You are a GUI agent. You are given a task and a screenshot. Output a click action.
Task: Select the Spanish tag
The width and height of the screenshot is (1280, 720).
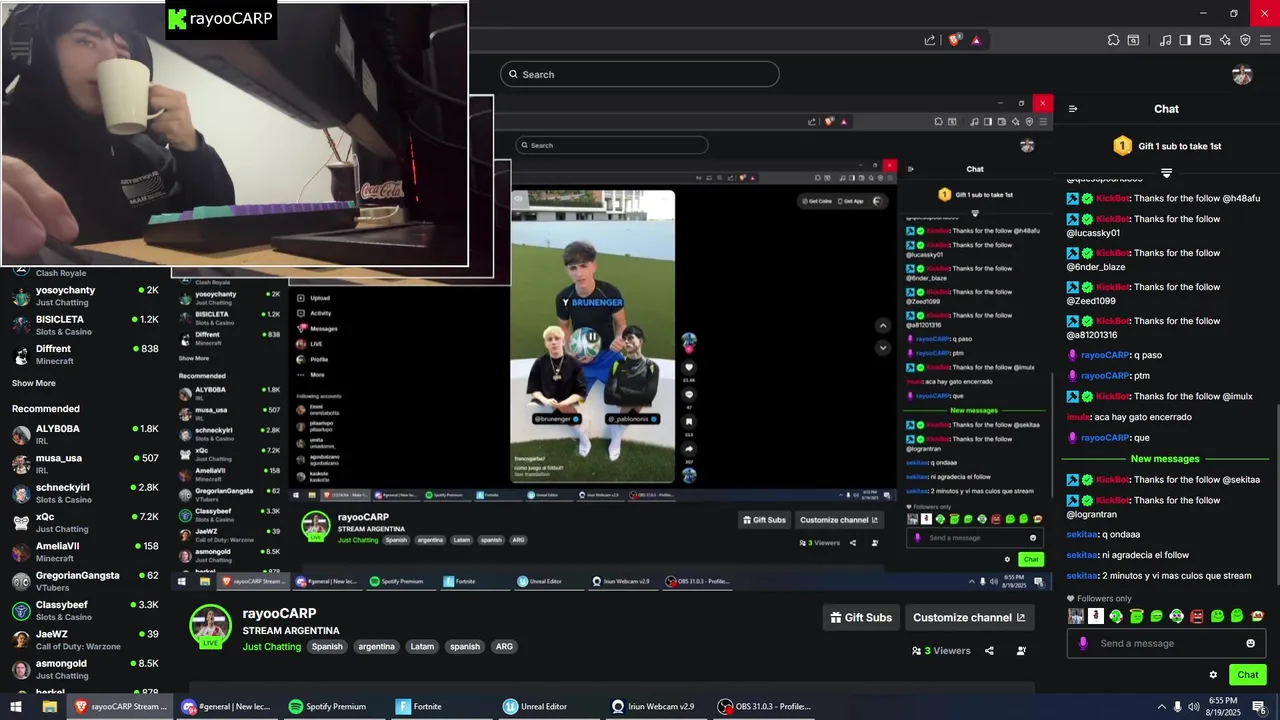[x=327, y=647]
